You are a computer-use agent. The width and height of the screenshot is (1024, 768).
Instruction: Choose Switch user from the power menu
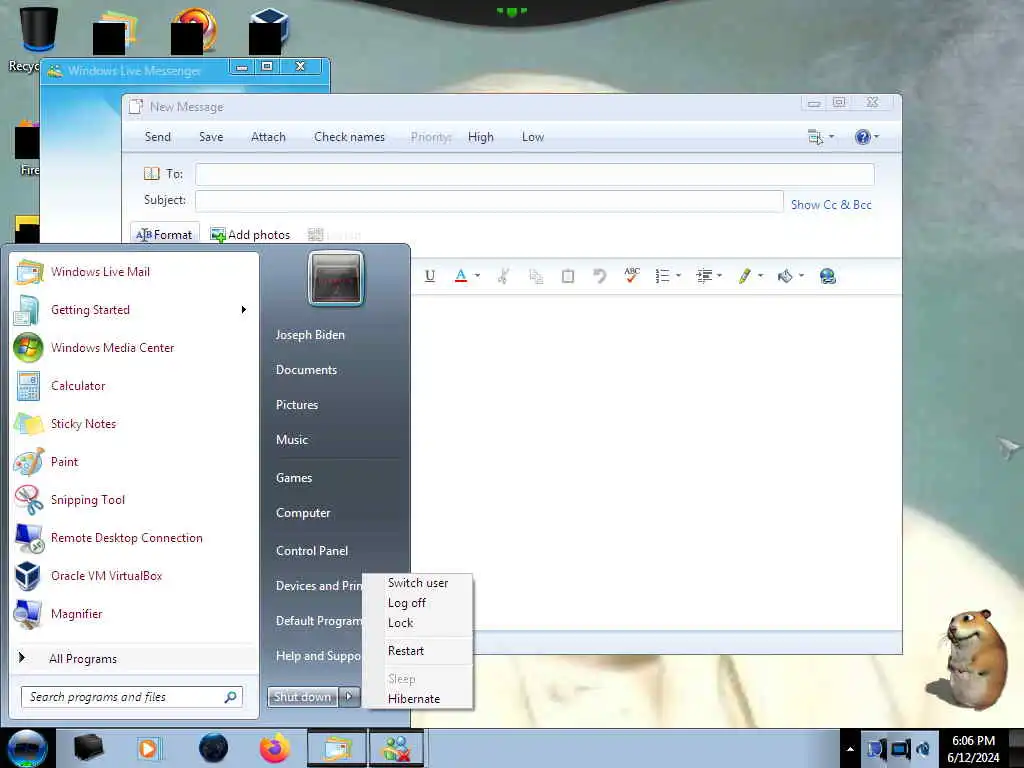(418, 583)
